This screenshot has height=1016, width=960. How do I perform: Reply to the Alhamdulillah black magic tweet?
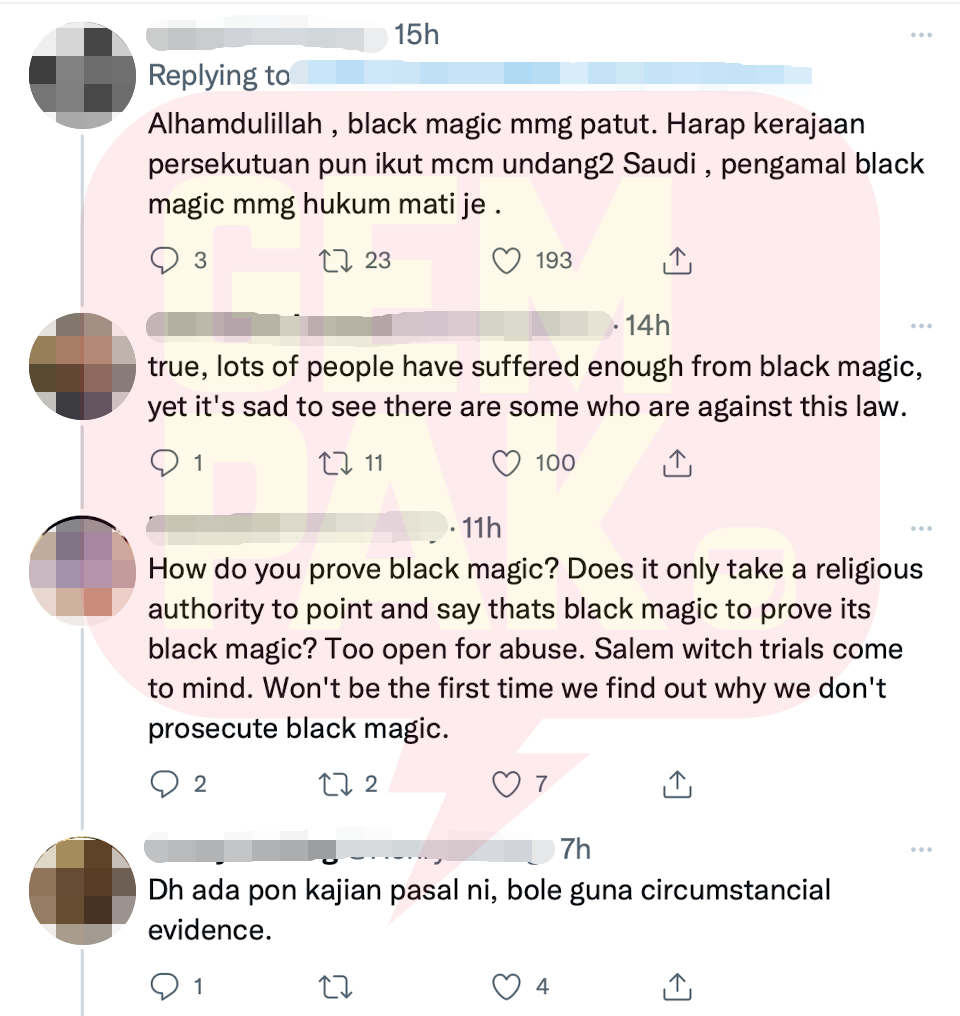(164, 261)
